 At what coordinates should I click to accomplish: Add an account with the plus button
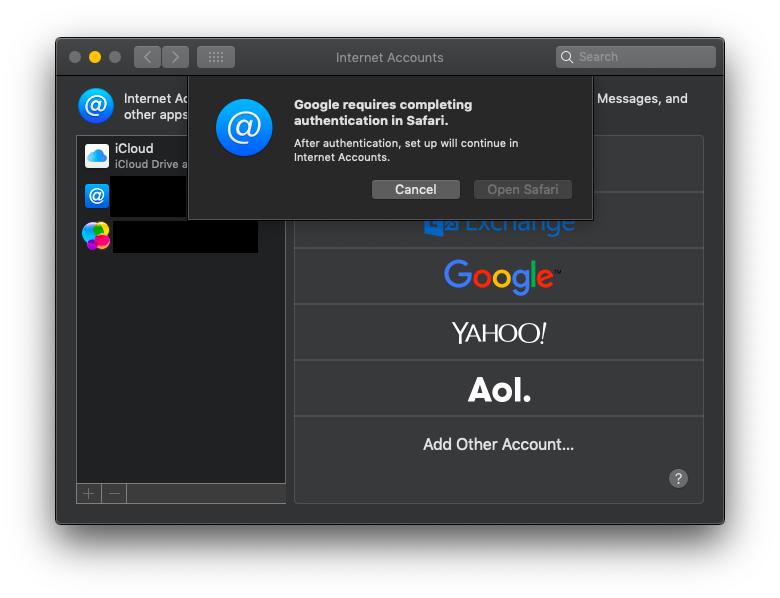(89, 494)
